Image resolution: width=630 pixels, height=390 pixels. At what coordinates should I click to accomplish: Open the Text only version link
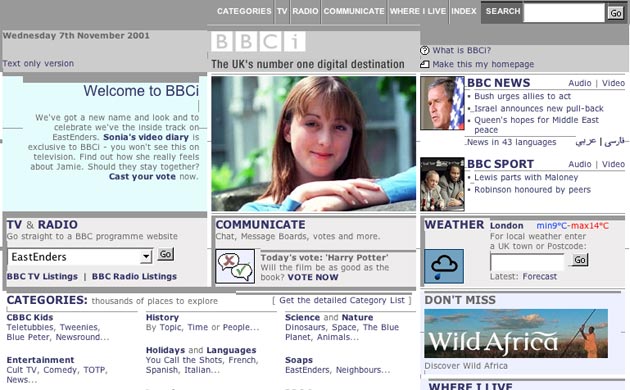point(38,63)
